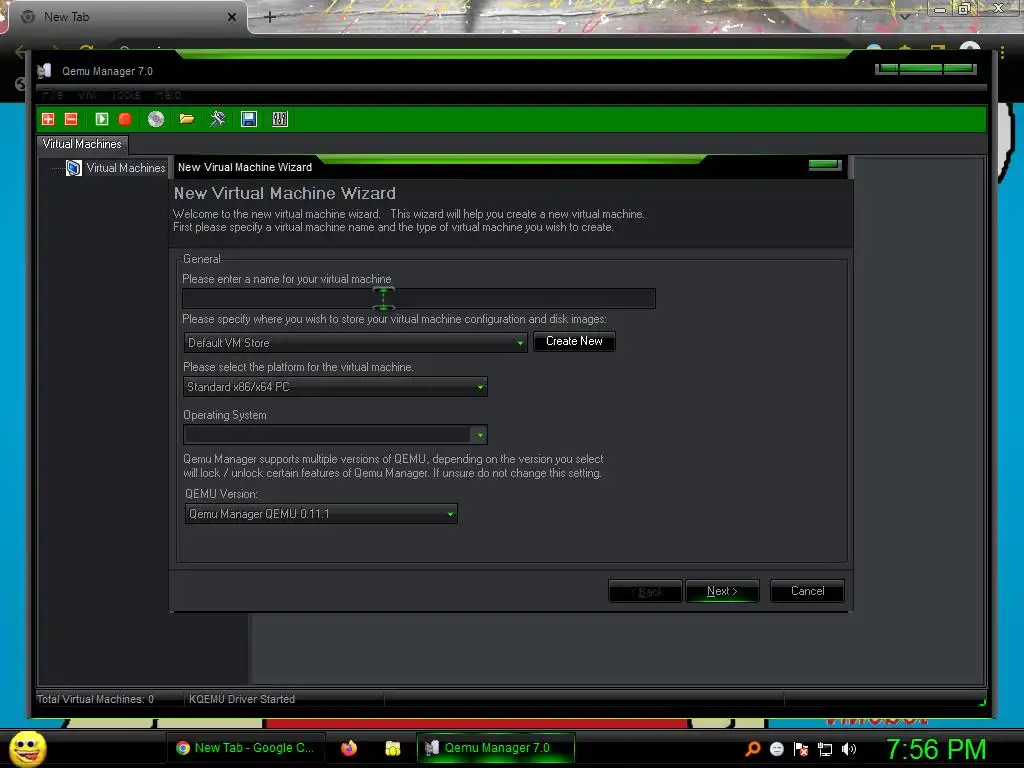This screenshot has height=768, width=1024.
Task: Click 'Total Virtual Machines: 0' status text
Action: pyautogui.click(x=95, y=699)
